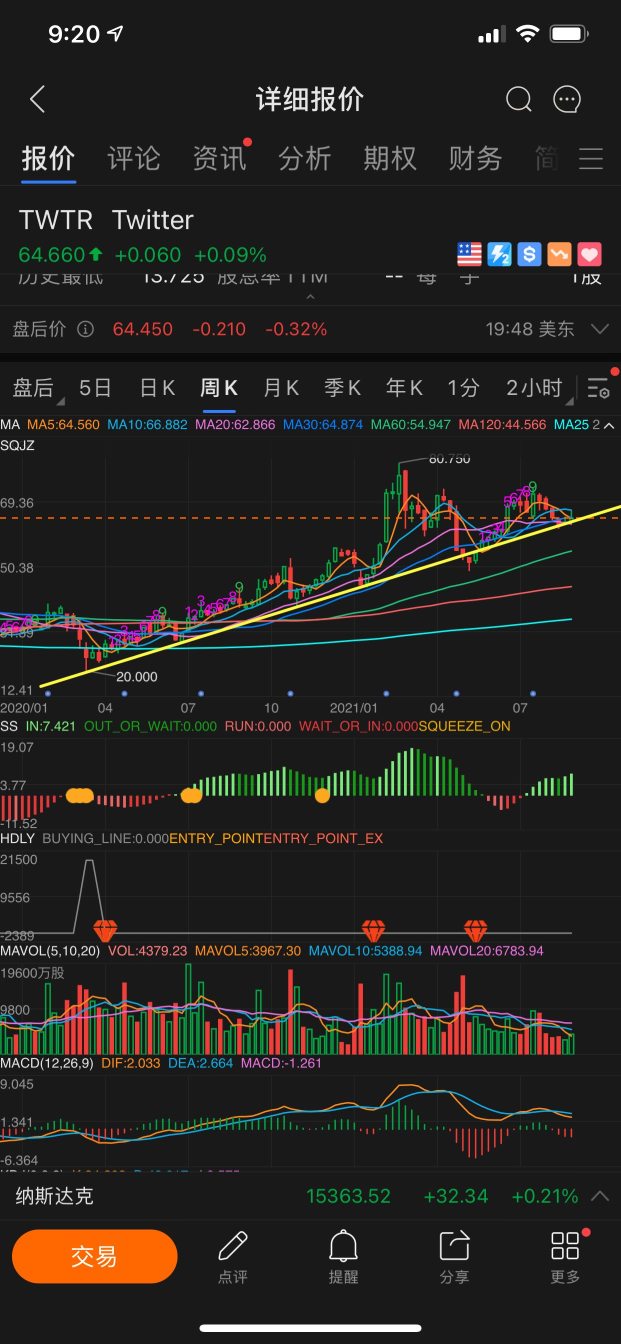Image resolution: width=621 pixels, height=1344 pixels.
Task: Select the 5日 chart period
Action: [95, 388]
